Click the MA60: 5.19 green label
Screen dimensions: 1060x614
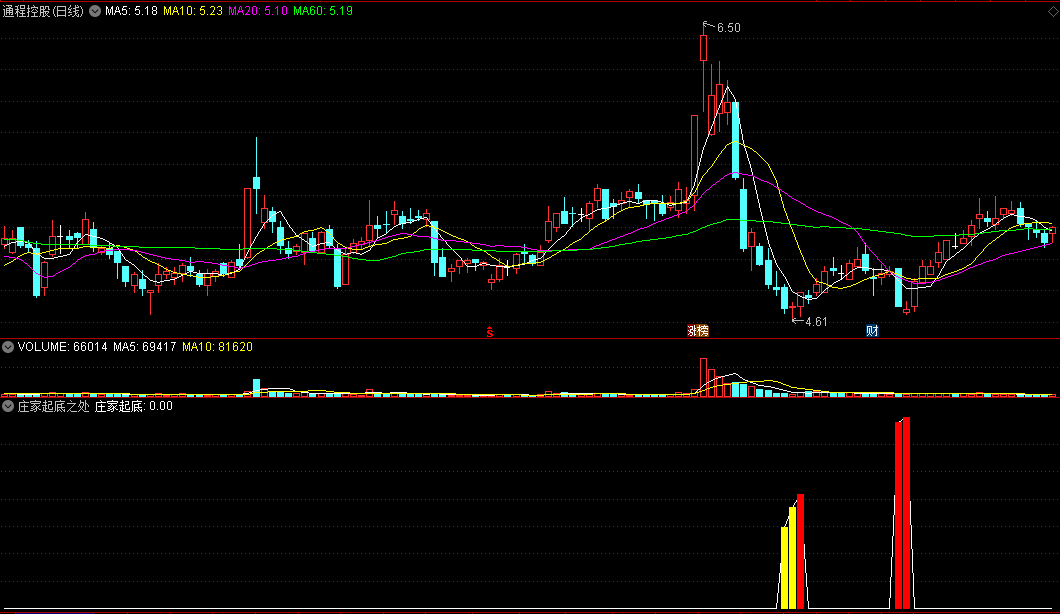click(323, 11)
